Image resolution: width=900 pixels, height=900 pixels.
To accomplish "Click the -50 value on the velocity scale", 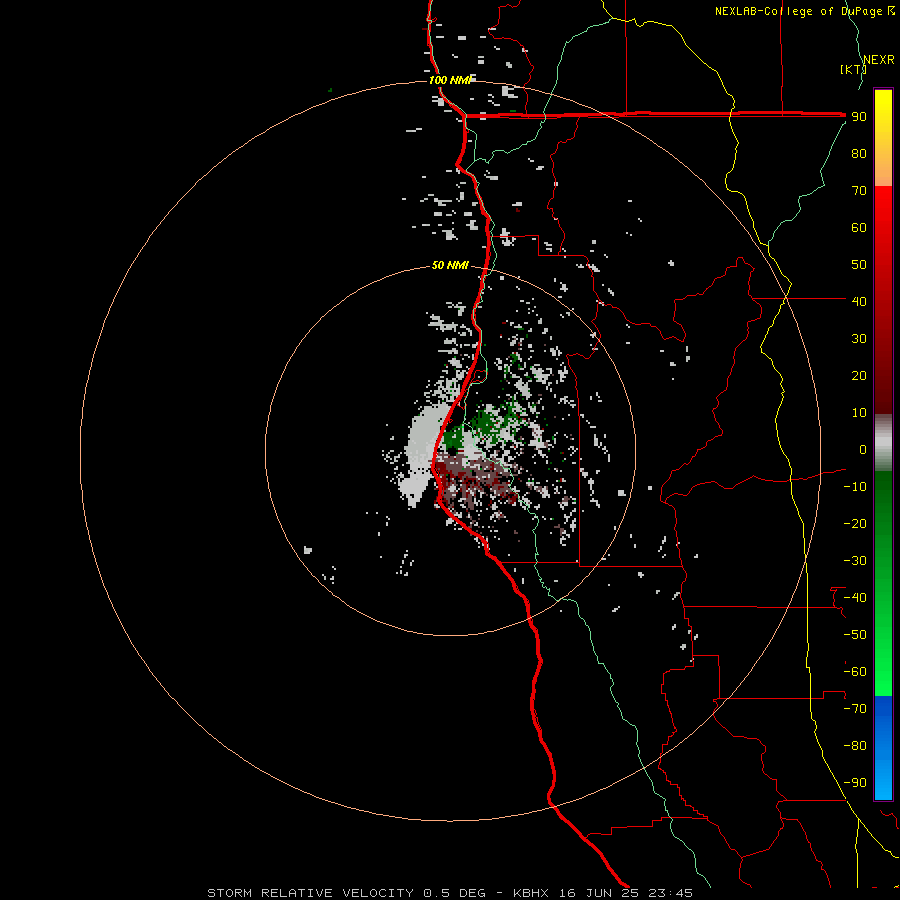I will pyautogui.click(x=855, y=635).
